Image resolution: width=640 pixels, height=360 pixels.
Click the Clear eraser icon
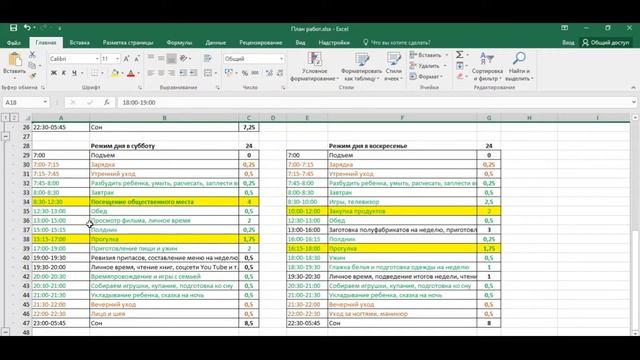coord(460,76)
